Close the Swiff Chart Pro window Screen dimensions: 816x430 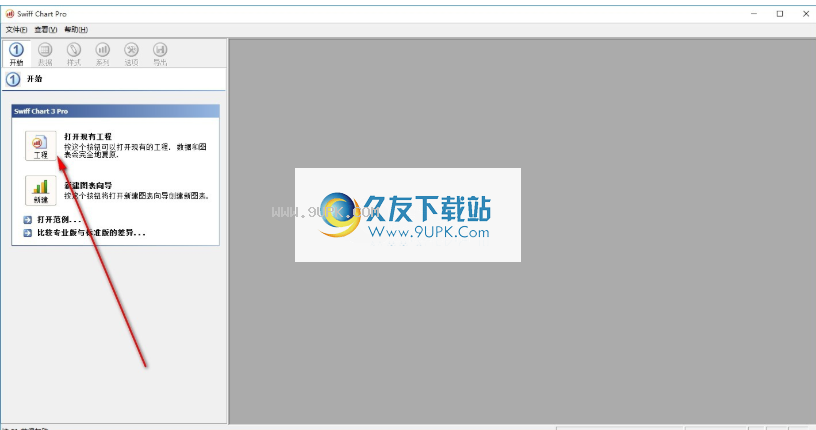click(x=805, y=14)
